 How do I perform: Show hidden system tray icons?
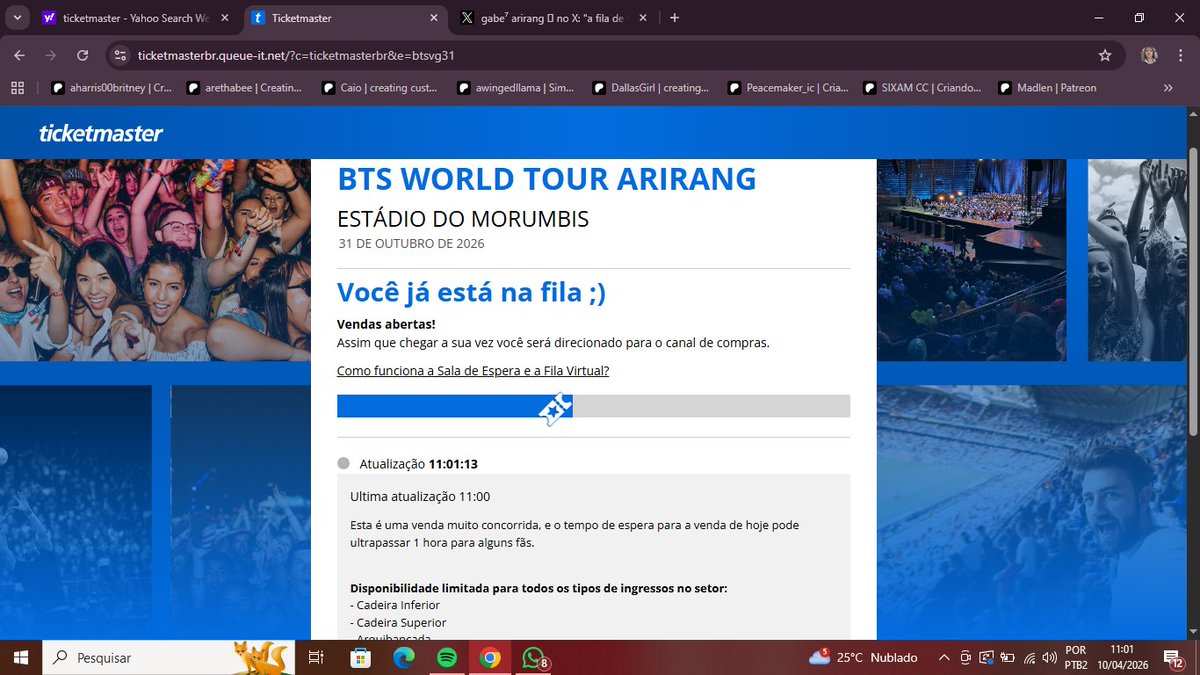click(943, 657)
